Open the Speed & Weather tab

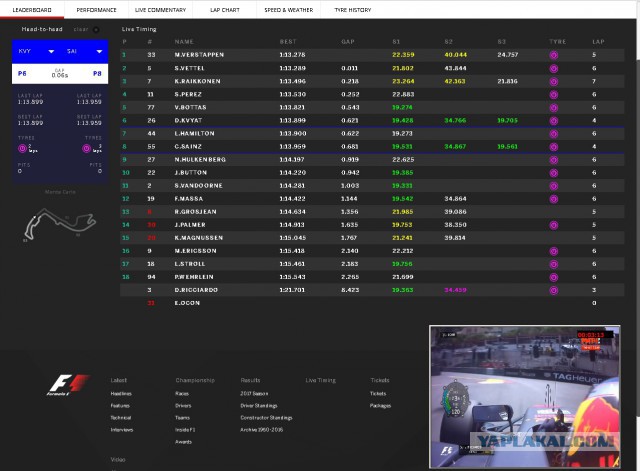tap(289, 10)
